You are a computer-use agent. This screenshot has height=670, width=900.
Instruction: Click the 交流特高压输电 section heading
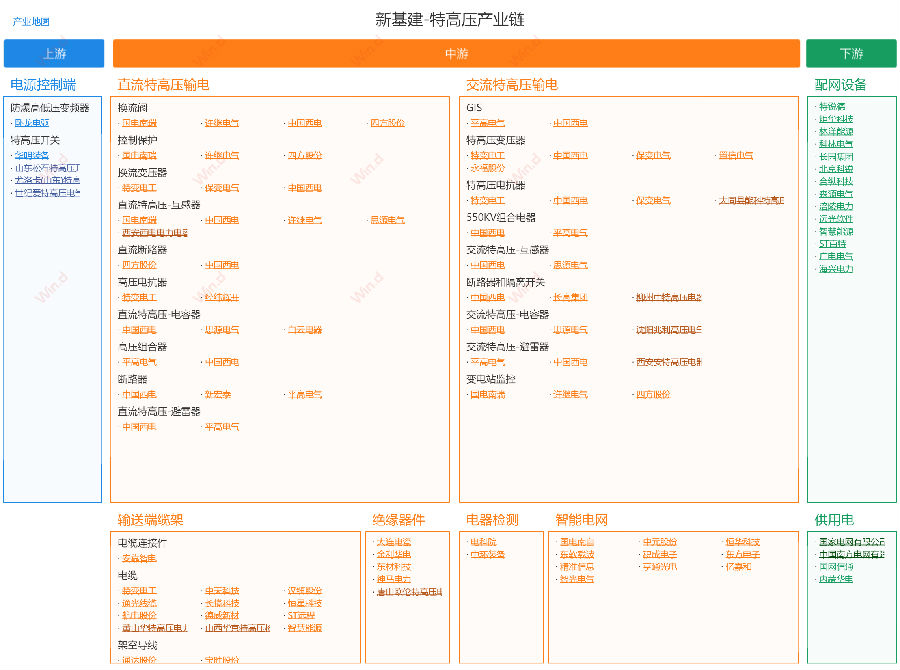tap(511, 85)
